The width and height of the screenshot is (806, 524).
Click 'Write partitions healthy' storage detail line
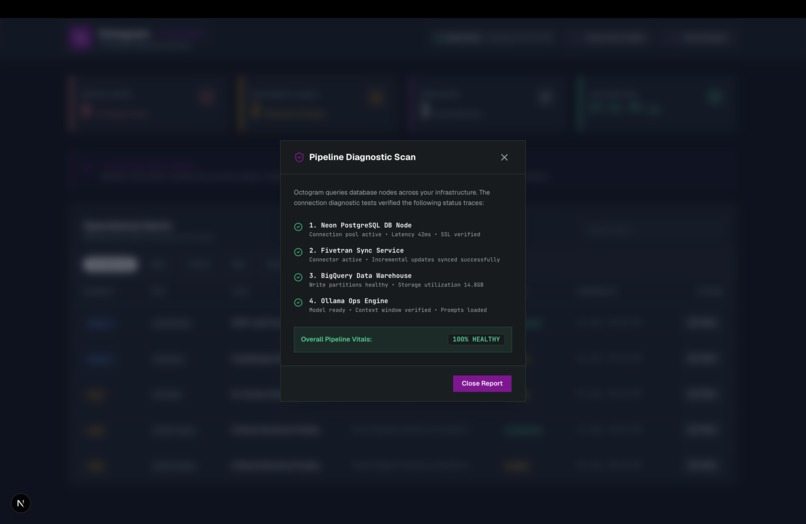[396, 285]
